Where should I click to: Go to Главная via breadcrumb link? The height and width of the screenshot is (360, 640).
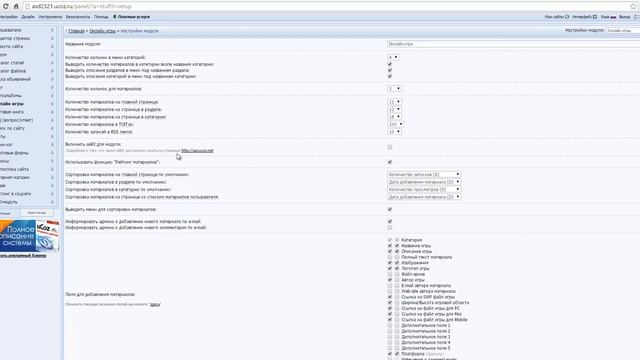pyautogui.click(x=76, y=31)
